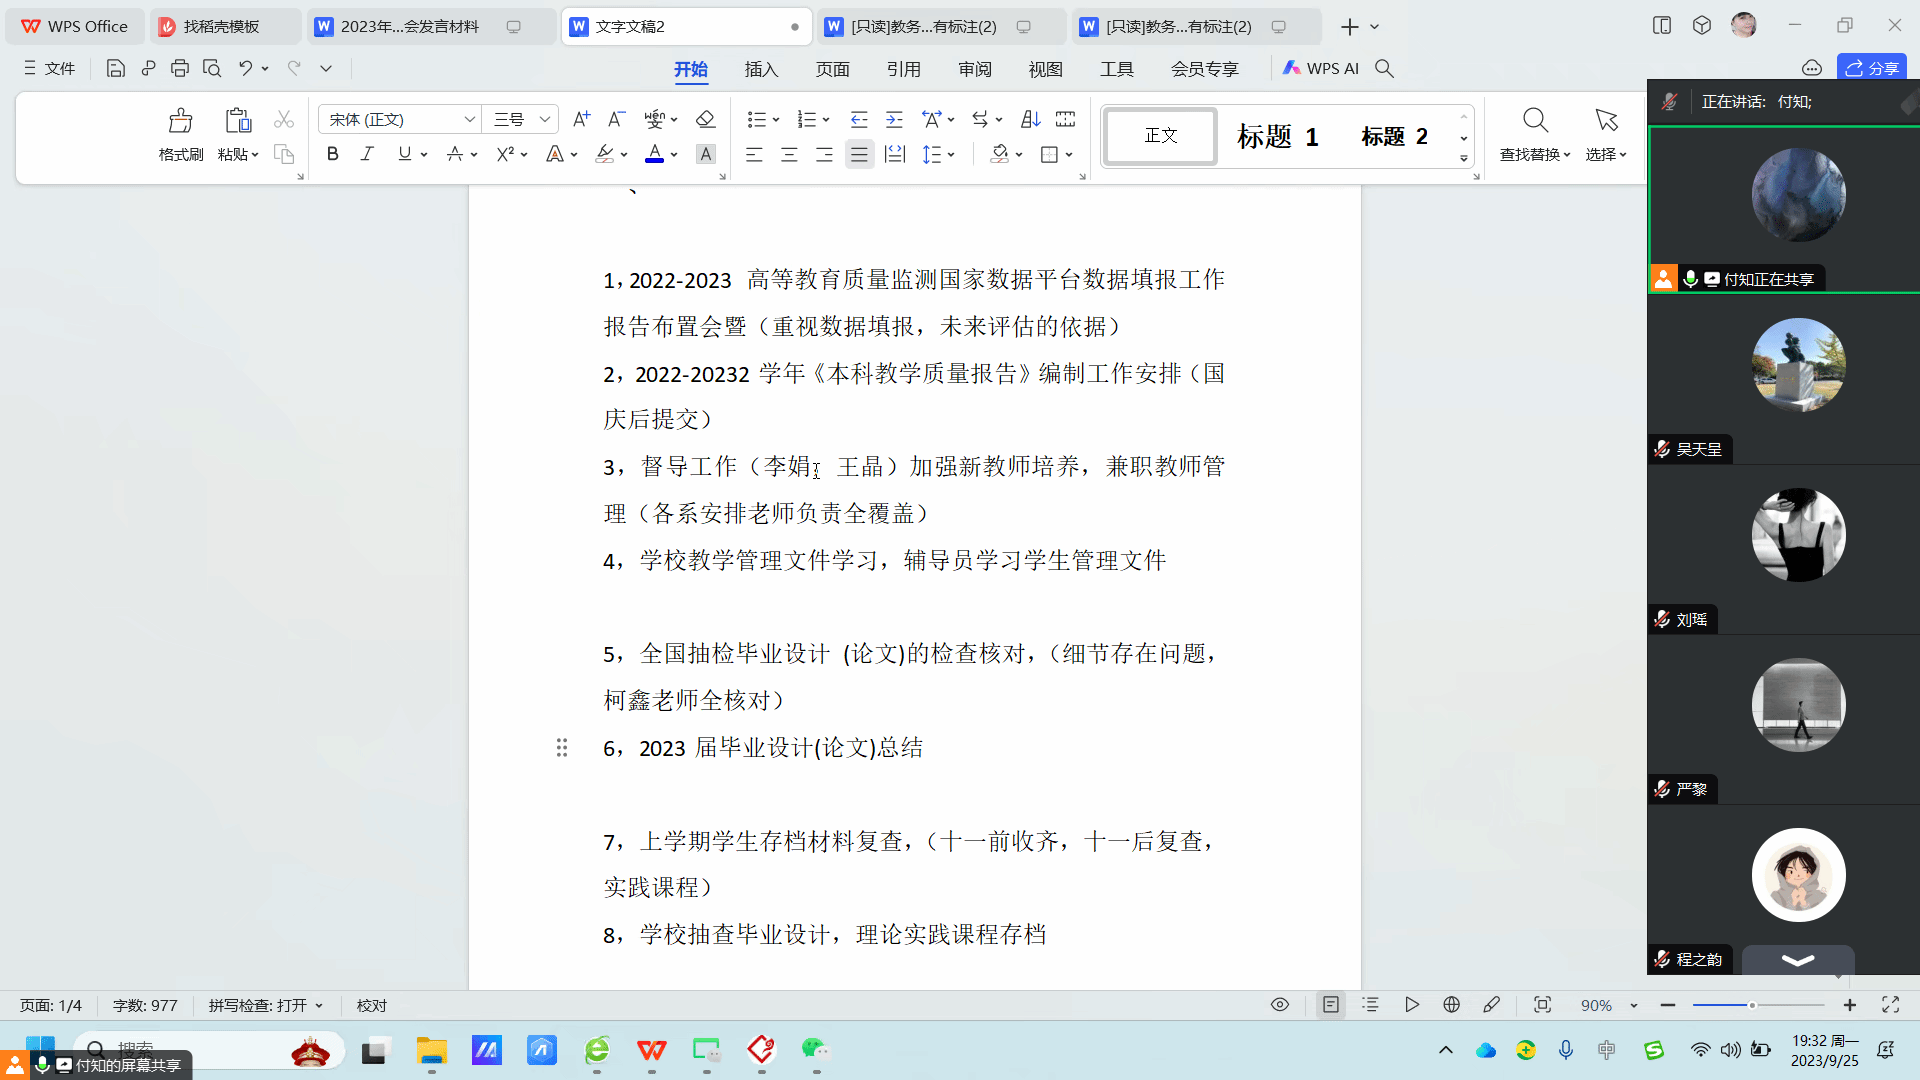Image resolution: width=1920 pixels, height=1080 pixels.
Task: Click the save icon in quick toolbar
Action: coord(116,68)
